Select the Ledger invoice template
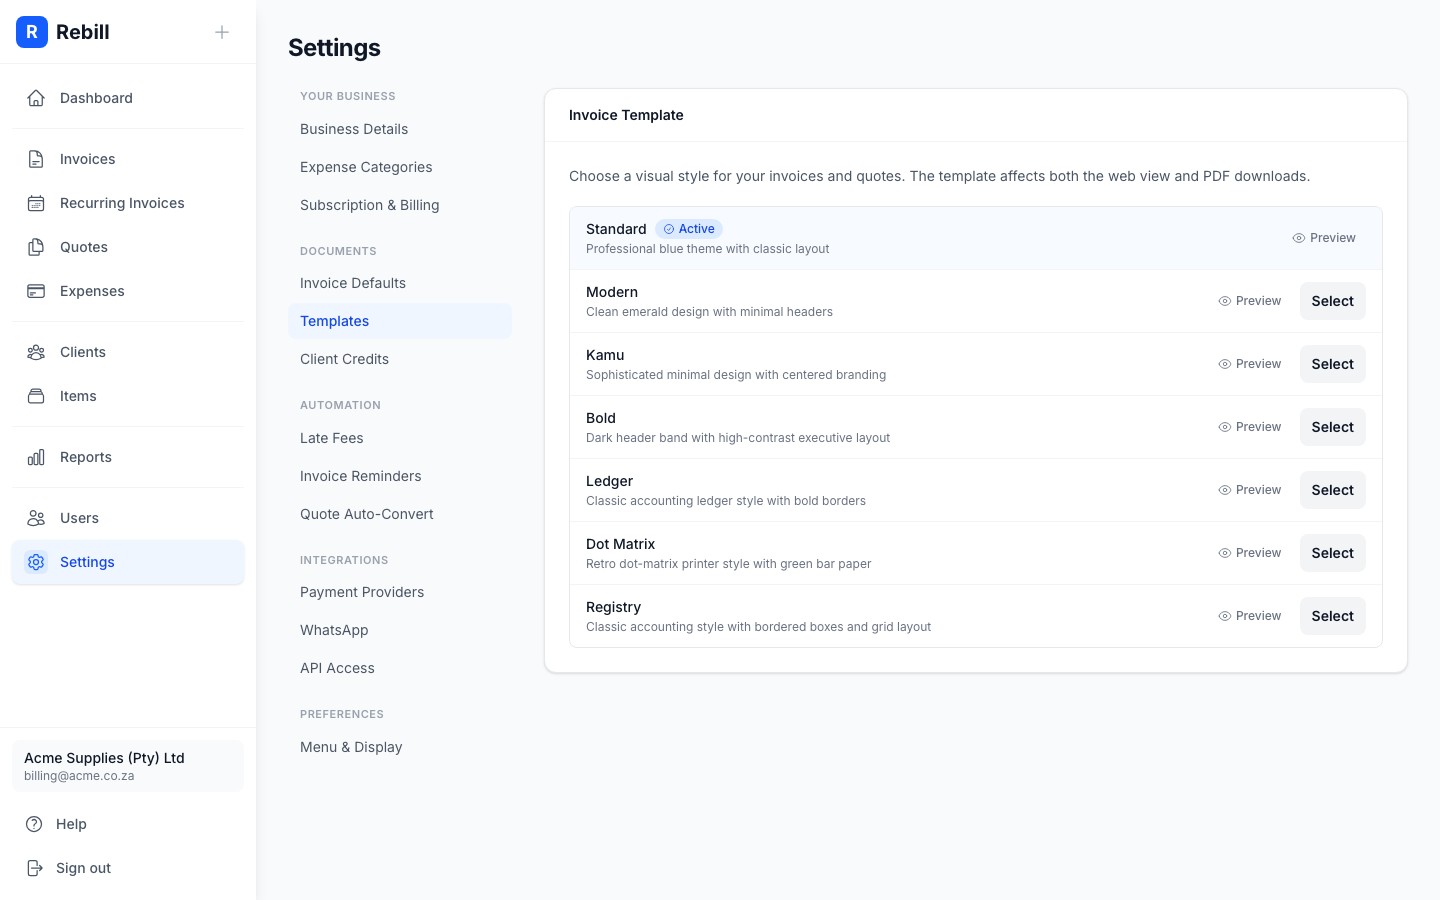This screenshot has height=900, width=1440. click(x=1332, y=490)
